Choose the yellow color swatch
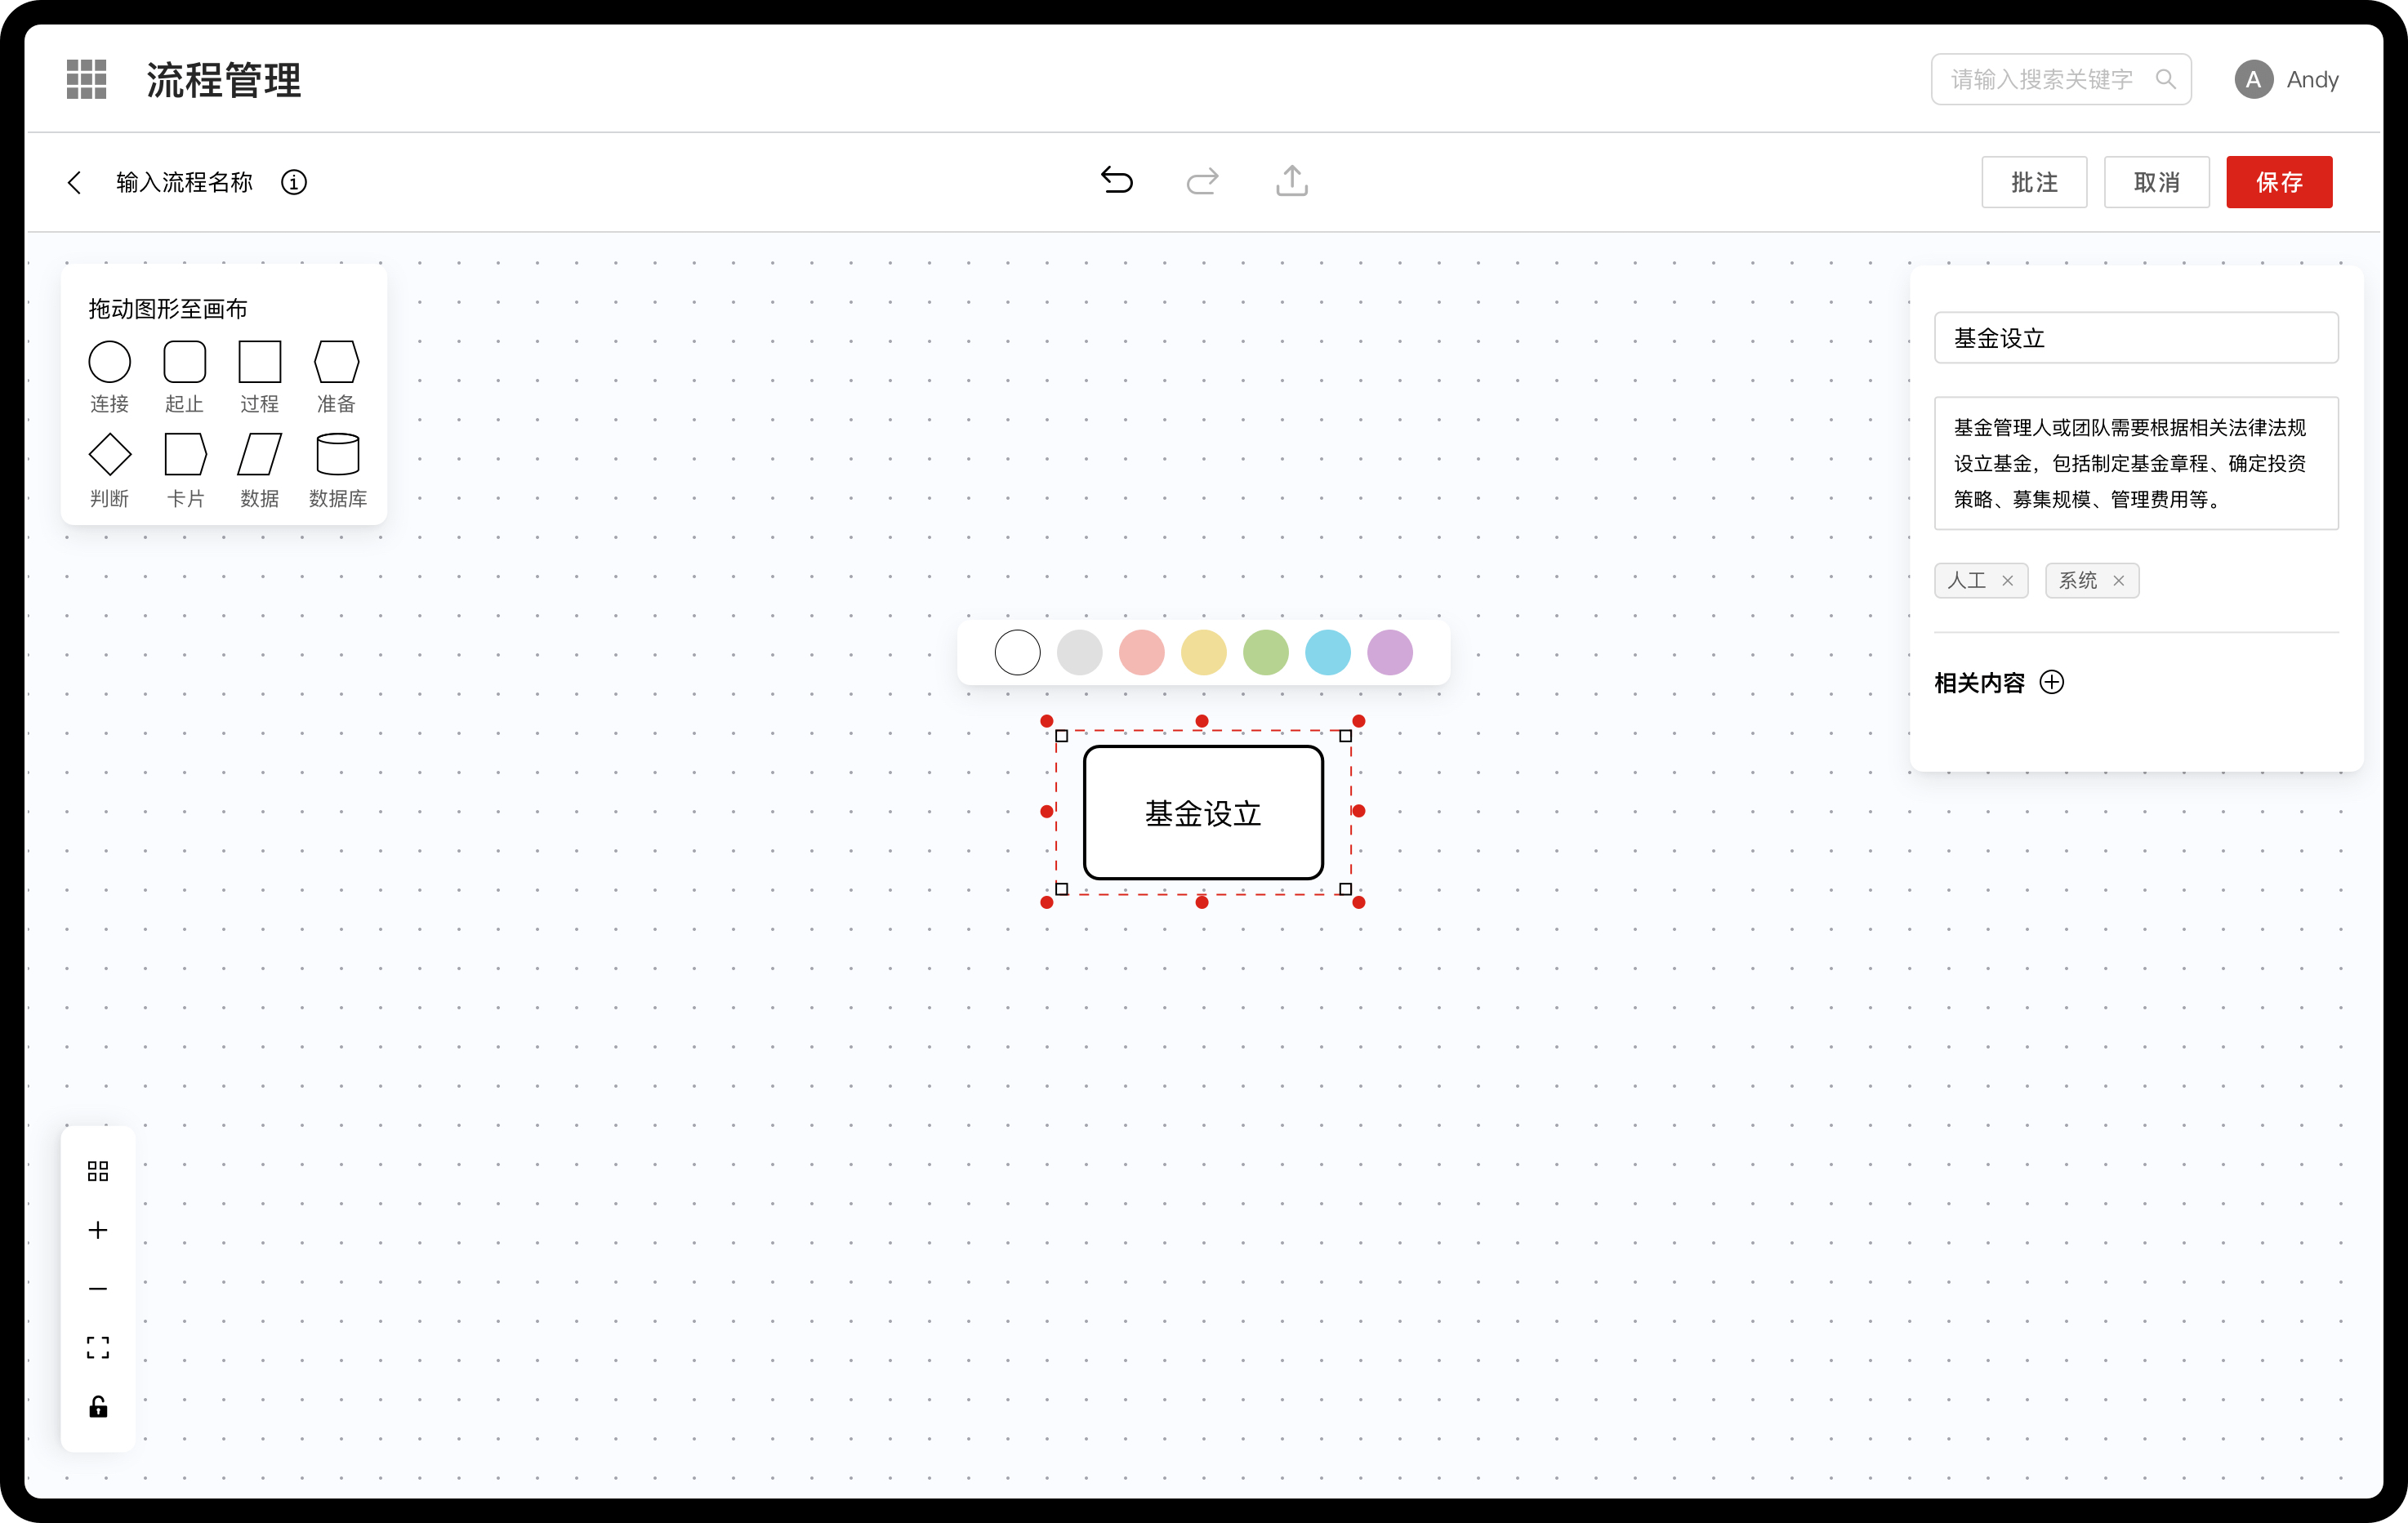 pos(1204,653)
